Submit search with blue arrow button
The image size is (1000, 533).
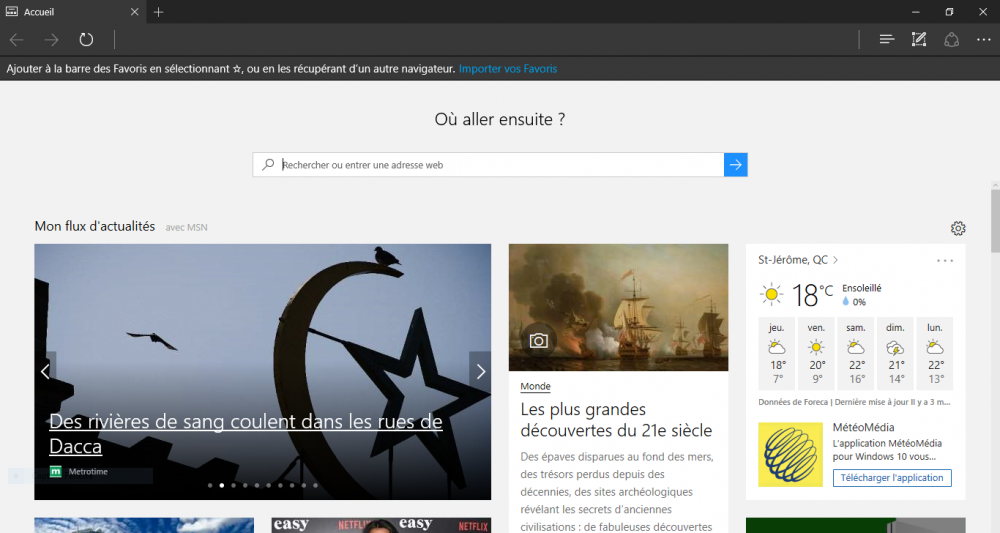click(x=735, y=164)
